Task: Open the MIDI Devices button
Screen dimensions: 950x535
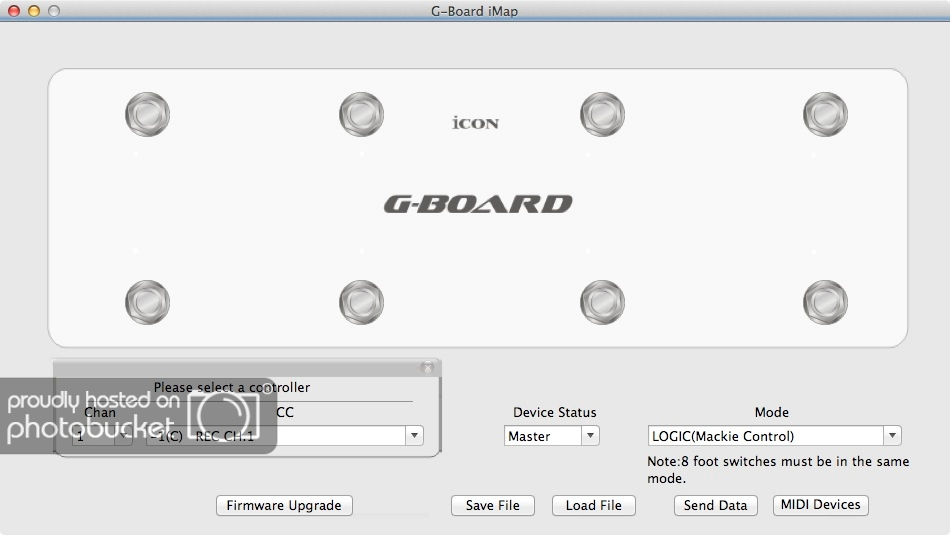Action: pyautogui.click(x=820, y=505)
